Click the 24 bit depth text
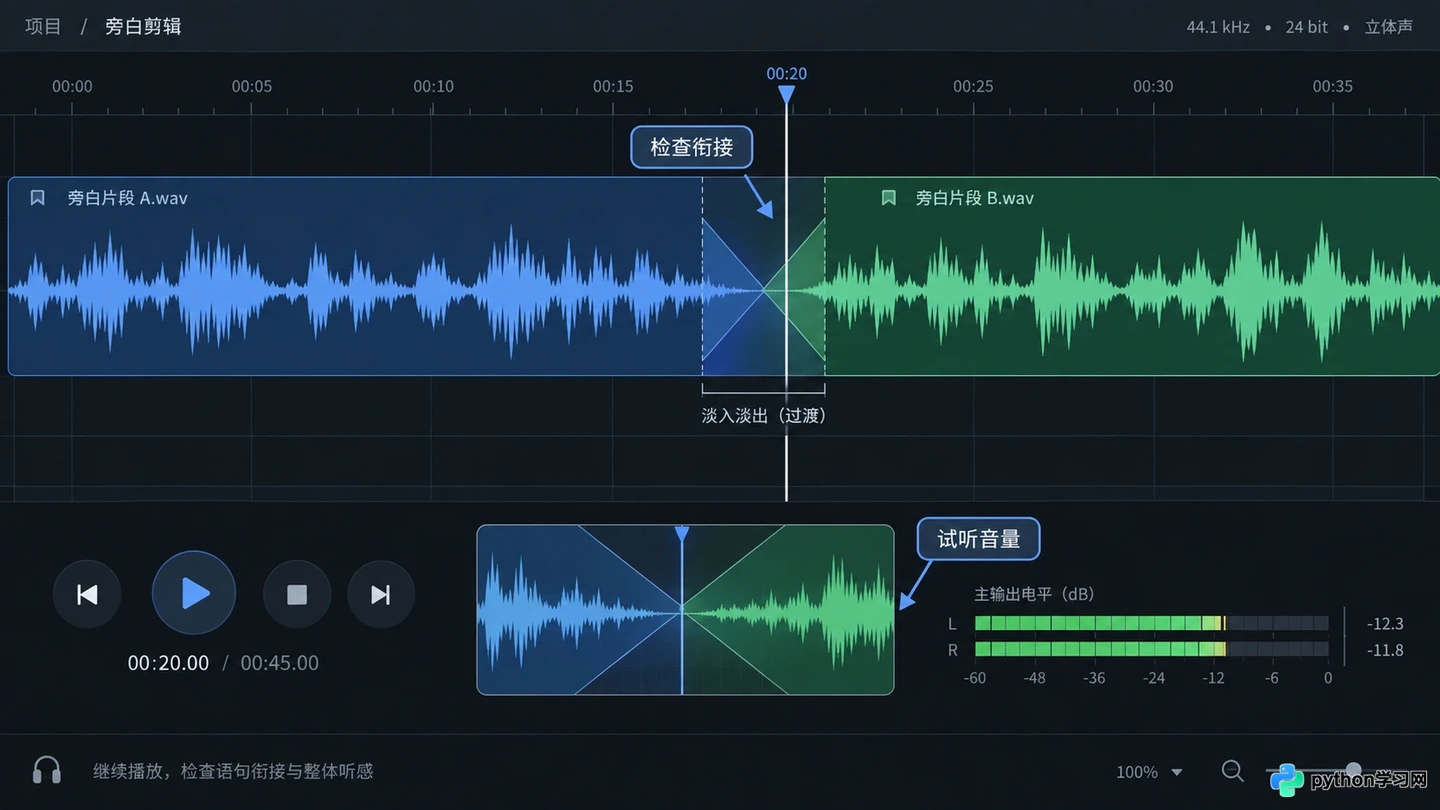The width and height of the screenshot is (1440, 810). pyautogui.click(x=1306, y=27)
